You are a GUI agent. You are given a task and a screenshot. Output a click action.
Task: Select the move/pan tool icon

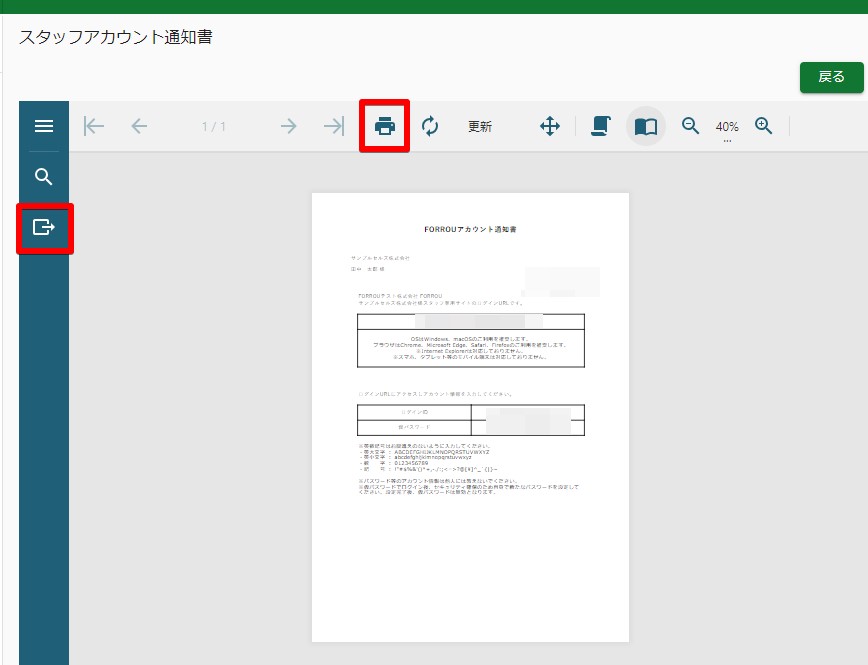550,126
